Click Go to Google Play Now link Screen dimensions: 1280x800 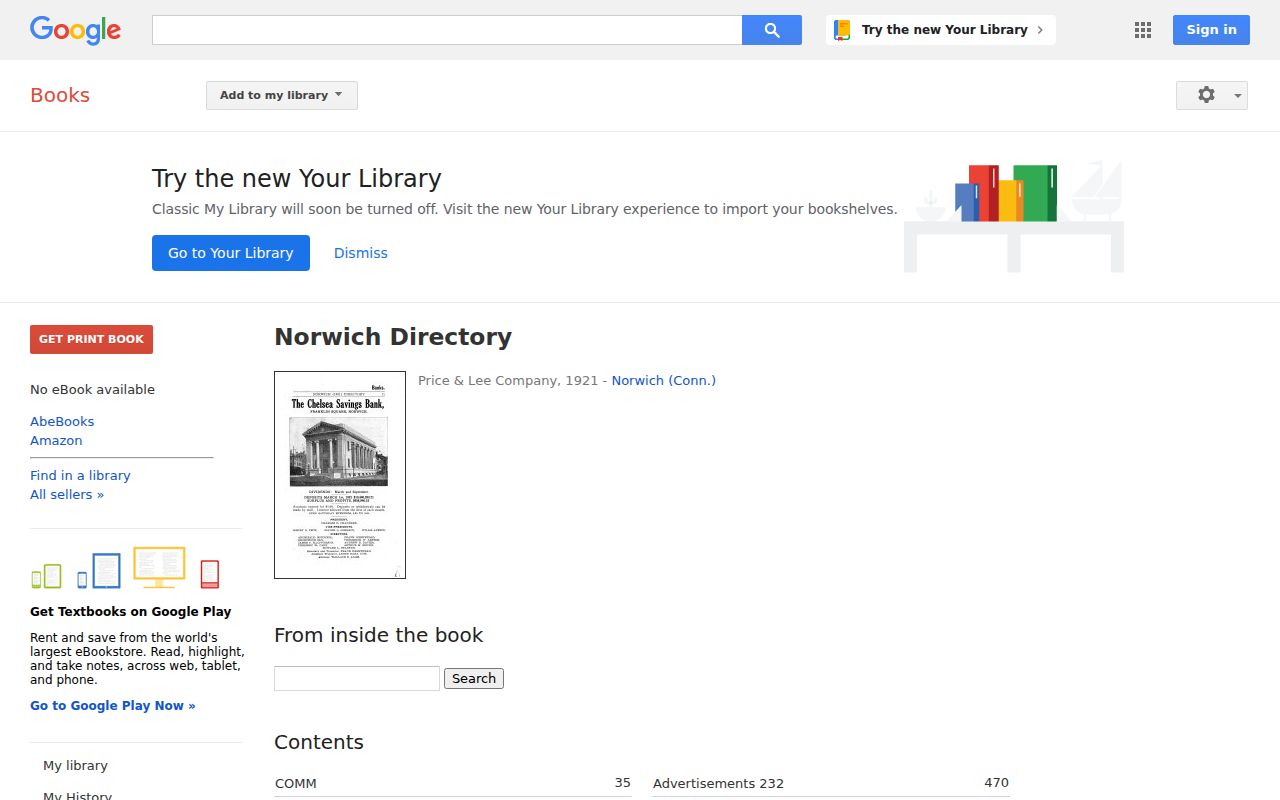(113, 705)
